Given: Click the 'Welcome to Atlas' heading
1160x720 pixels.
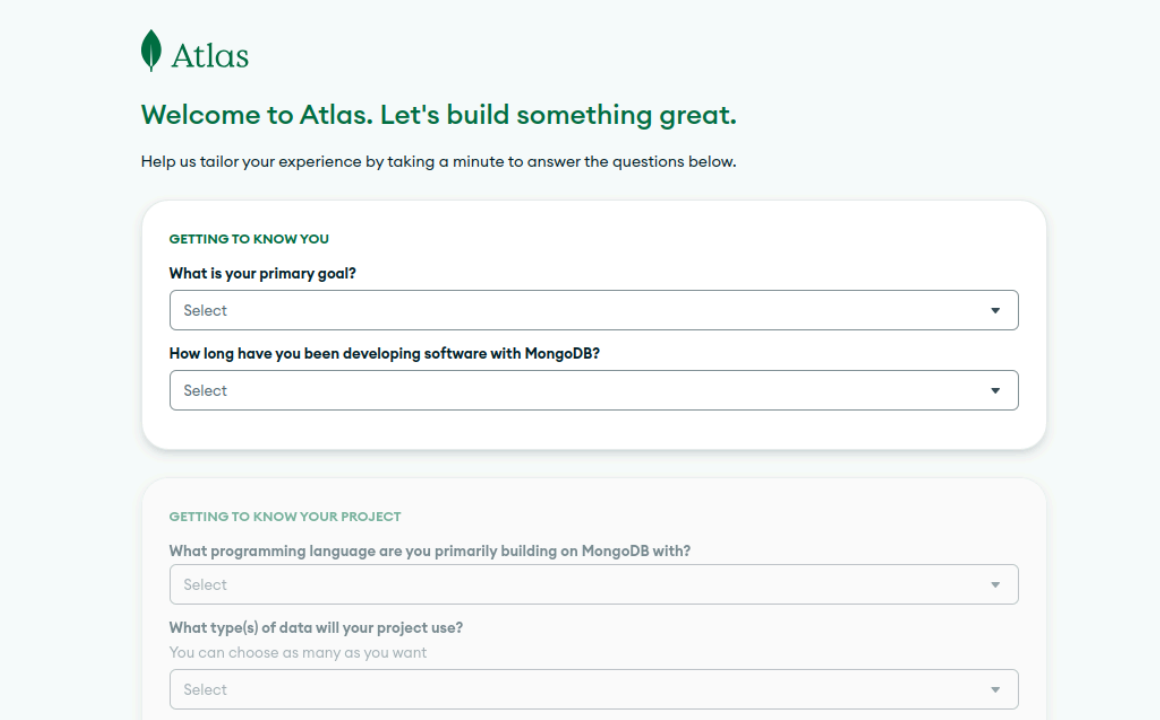Looking at the screenshot, I should coord(437,114).
